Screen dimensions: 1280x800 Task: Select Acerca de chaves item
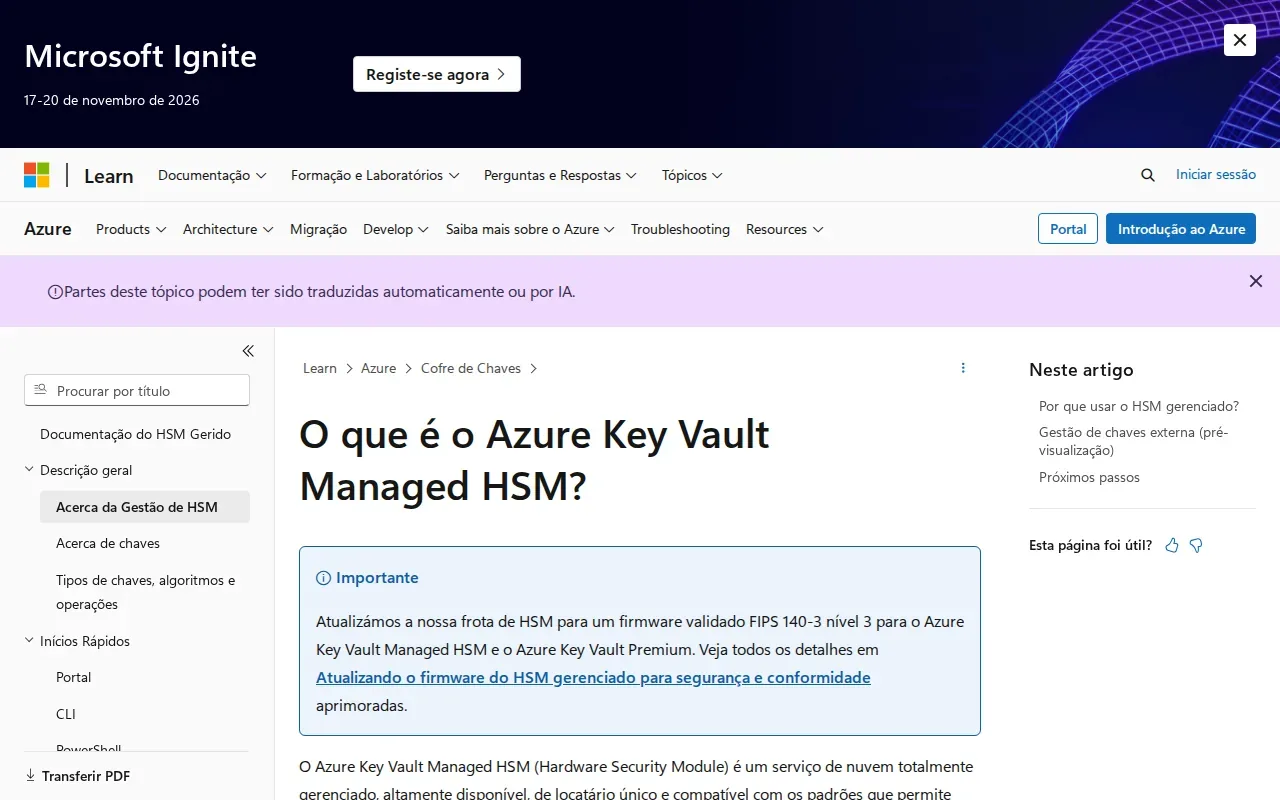click(108, 543)
